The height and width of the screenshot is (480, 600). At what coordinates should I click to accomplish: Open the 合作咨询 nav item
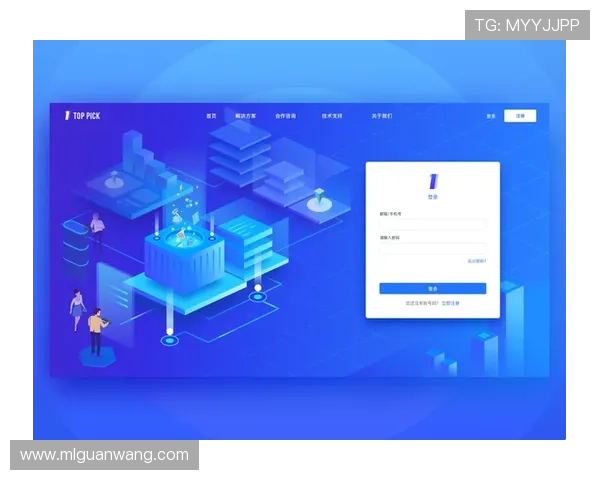pyautogui.click(x=285, y=116)
